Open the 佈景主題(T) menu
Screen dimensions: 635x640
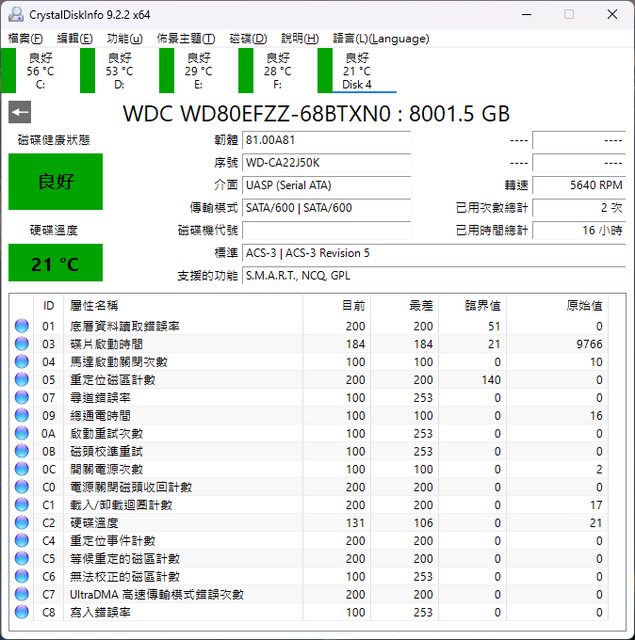(186, 38)
